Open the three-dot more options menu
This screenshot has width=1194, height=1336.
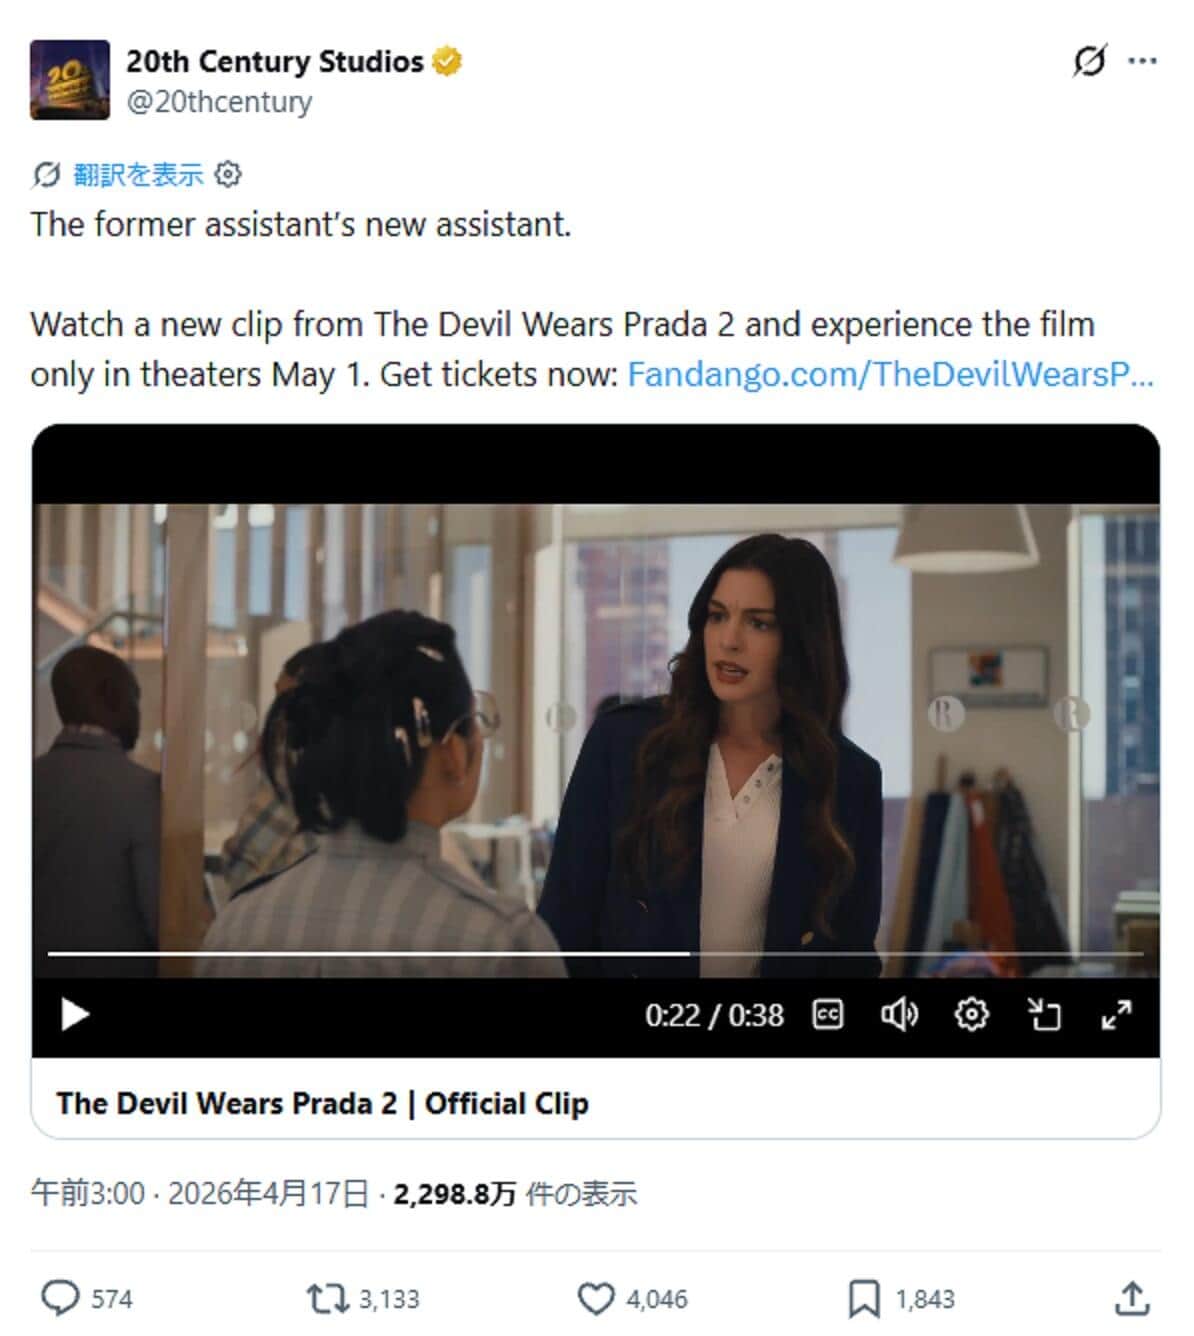[x=1142, y=61]
